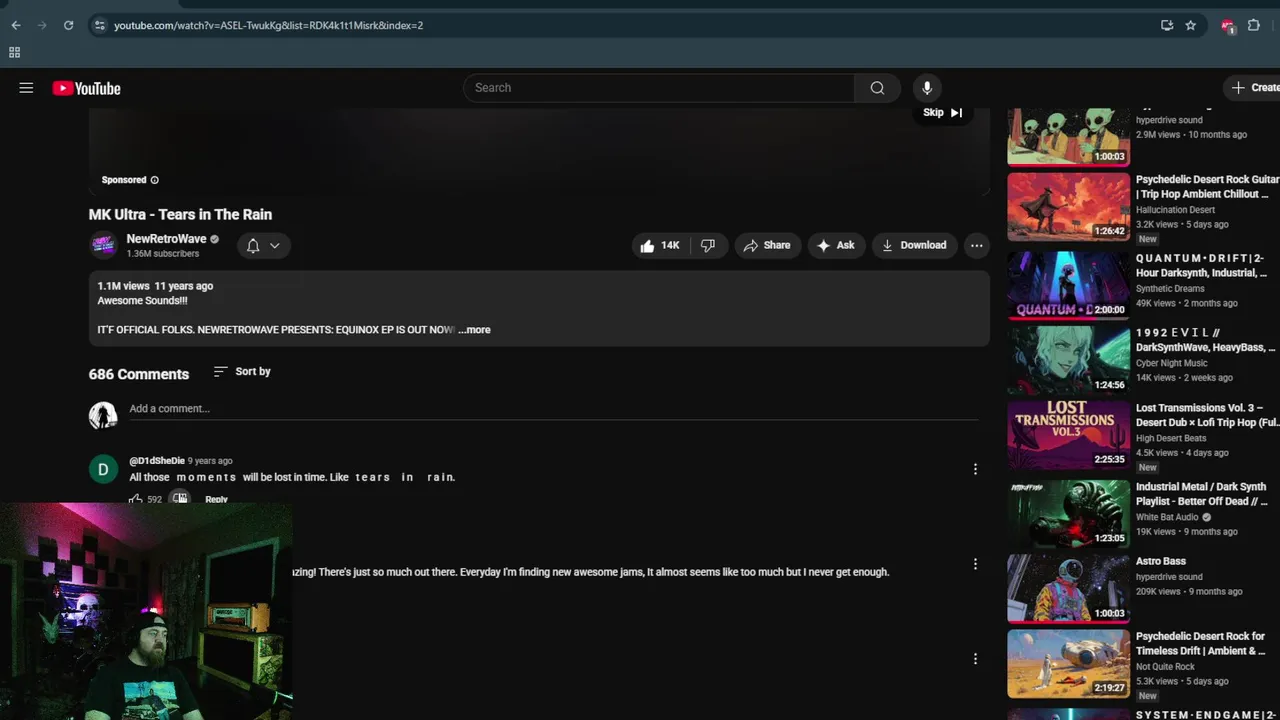
Task: Open the red extension icon in toolbar
Action: coord(1228,26)
